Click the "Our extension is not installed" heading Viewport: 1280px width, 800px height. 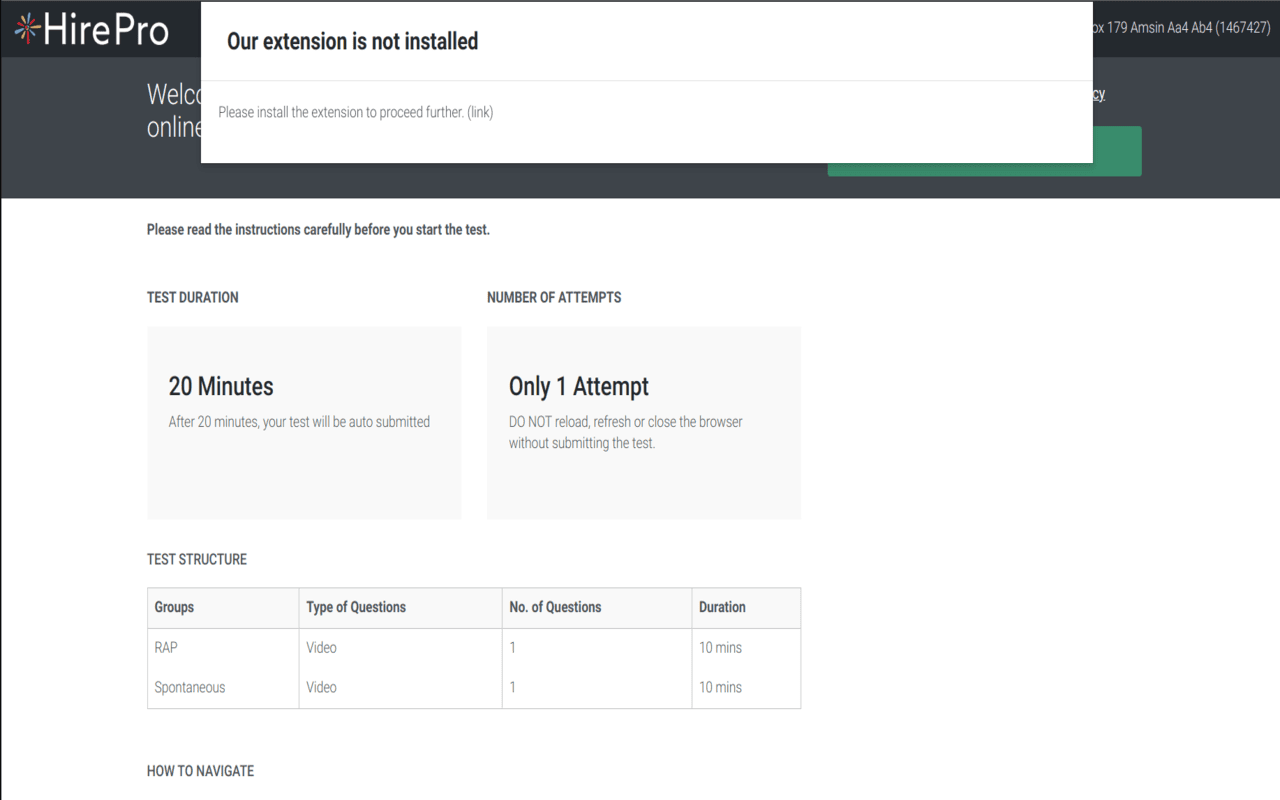(352, 41)
